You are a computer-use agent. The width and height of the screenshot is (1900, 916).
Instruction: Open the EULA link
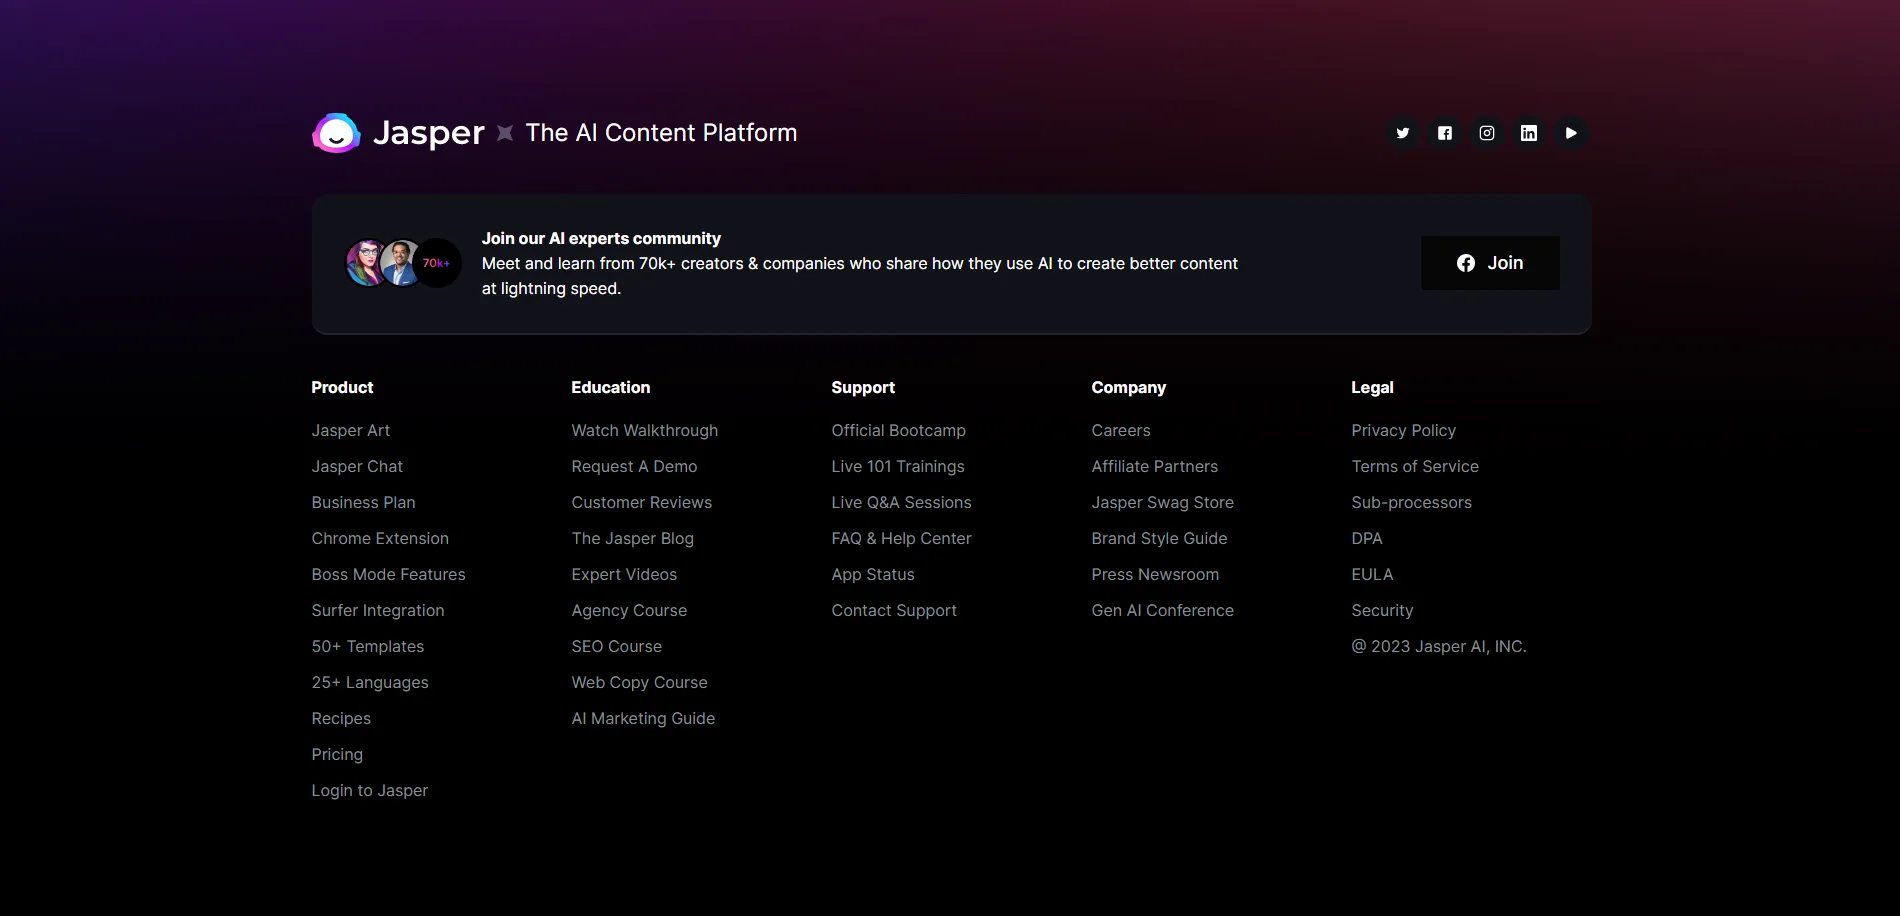pos(1372,574)
